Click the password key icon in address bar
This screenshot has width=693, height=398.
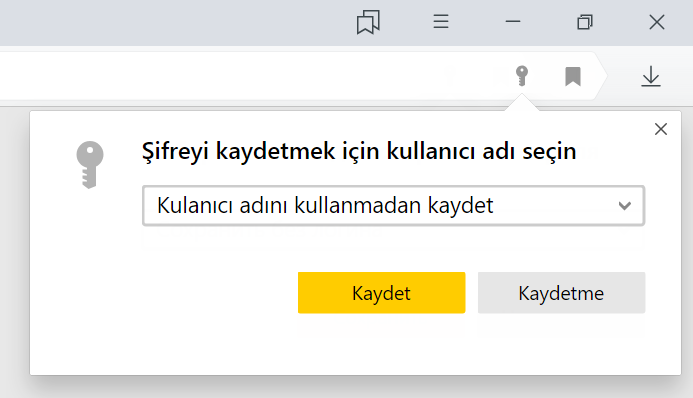pos(522,76)
